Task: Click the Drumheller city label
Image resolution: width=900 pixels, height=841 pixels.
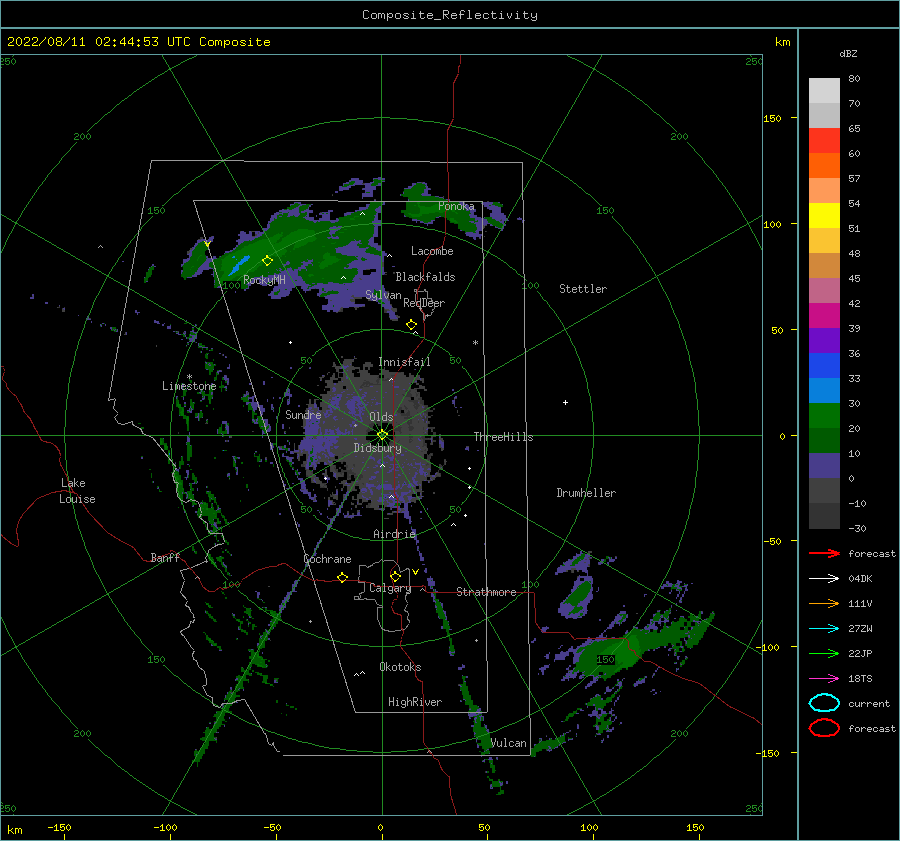Action: pyautogui.click(x=586, y=493)
